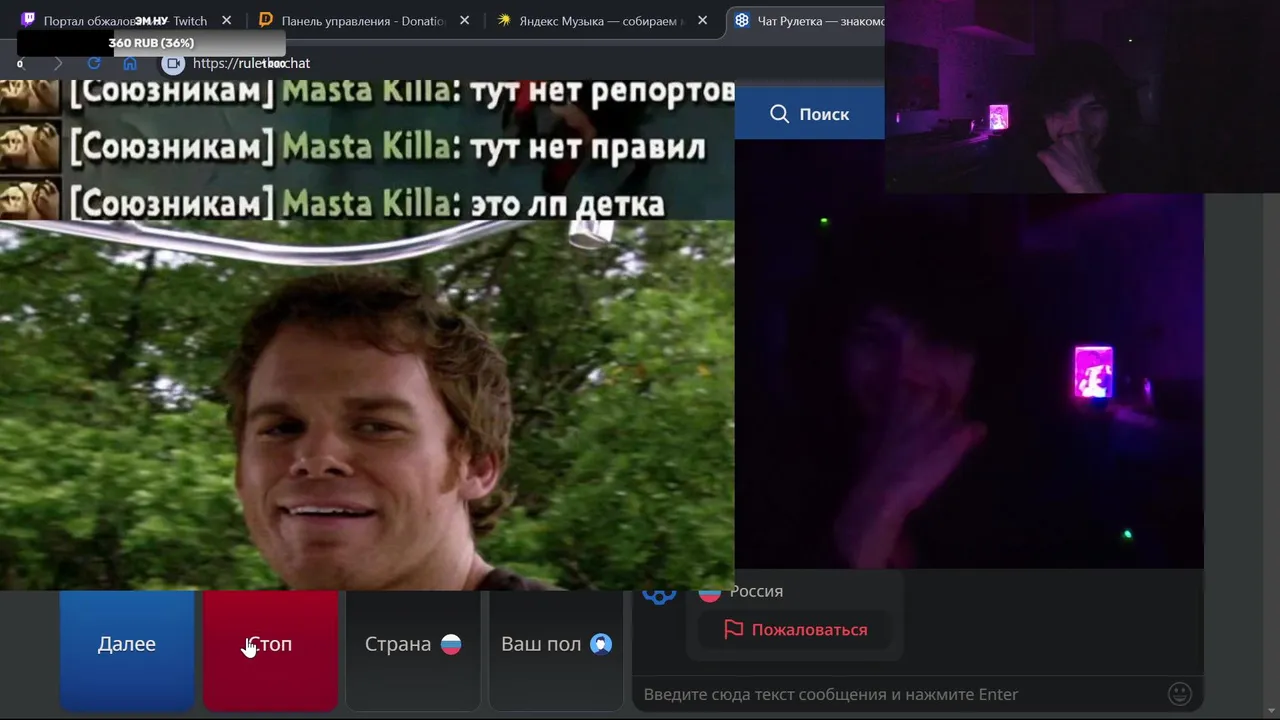
Task: Switch to the Donation panel tab
Action: tap(364, 20)
